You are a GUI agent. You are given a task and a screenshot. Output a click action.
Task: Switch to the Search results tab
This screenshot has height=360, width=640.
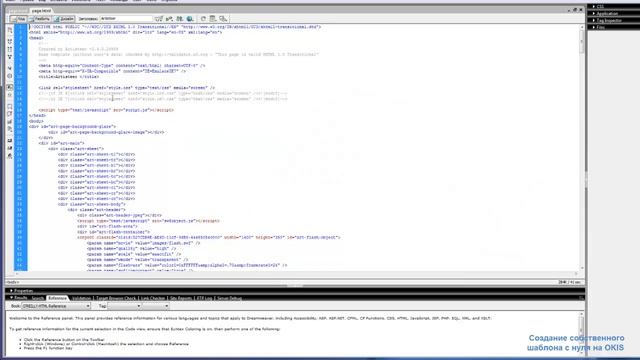37,298
